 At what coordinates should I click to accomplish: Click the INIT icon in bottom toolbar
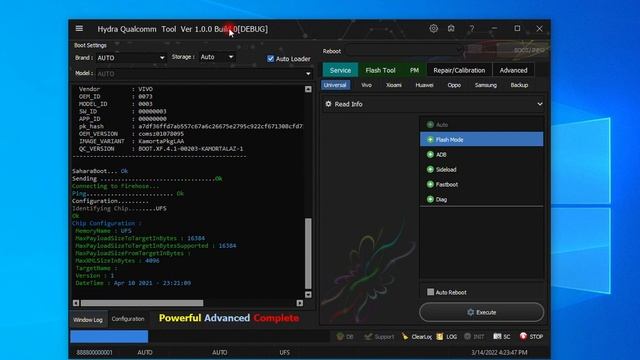point(467,336)
